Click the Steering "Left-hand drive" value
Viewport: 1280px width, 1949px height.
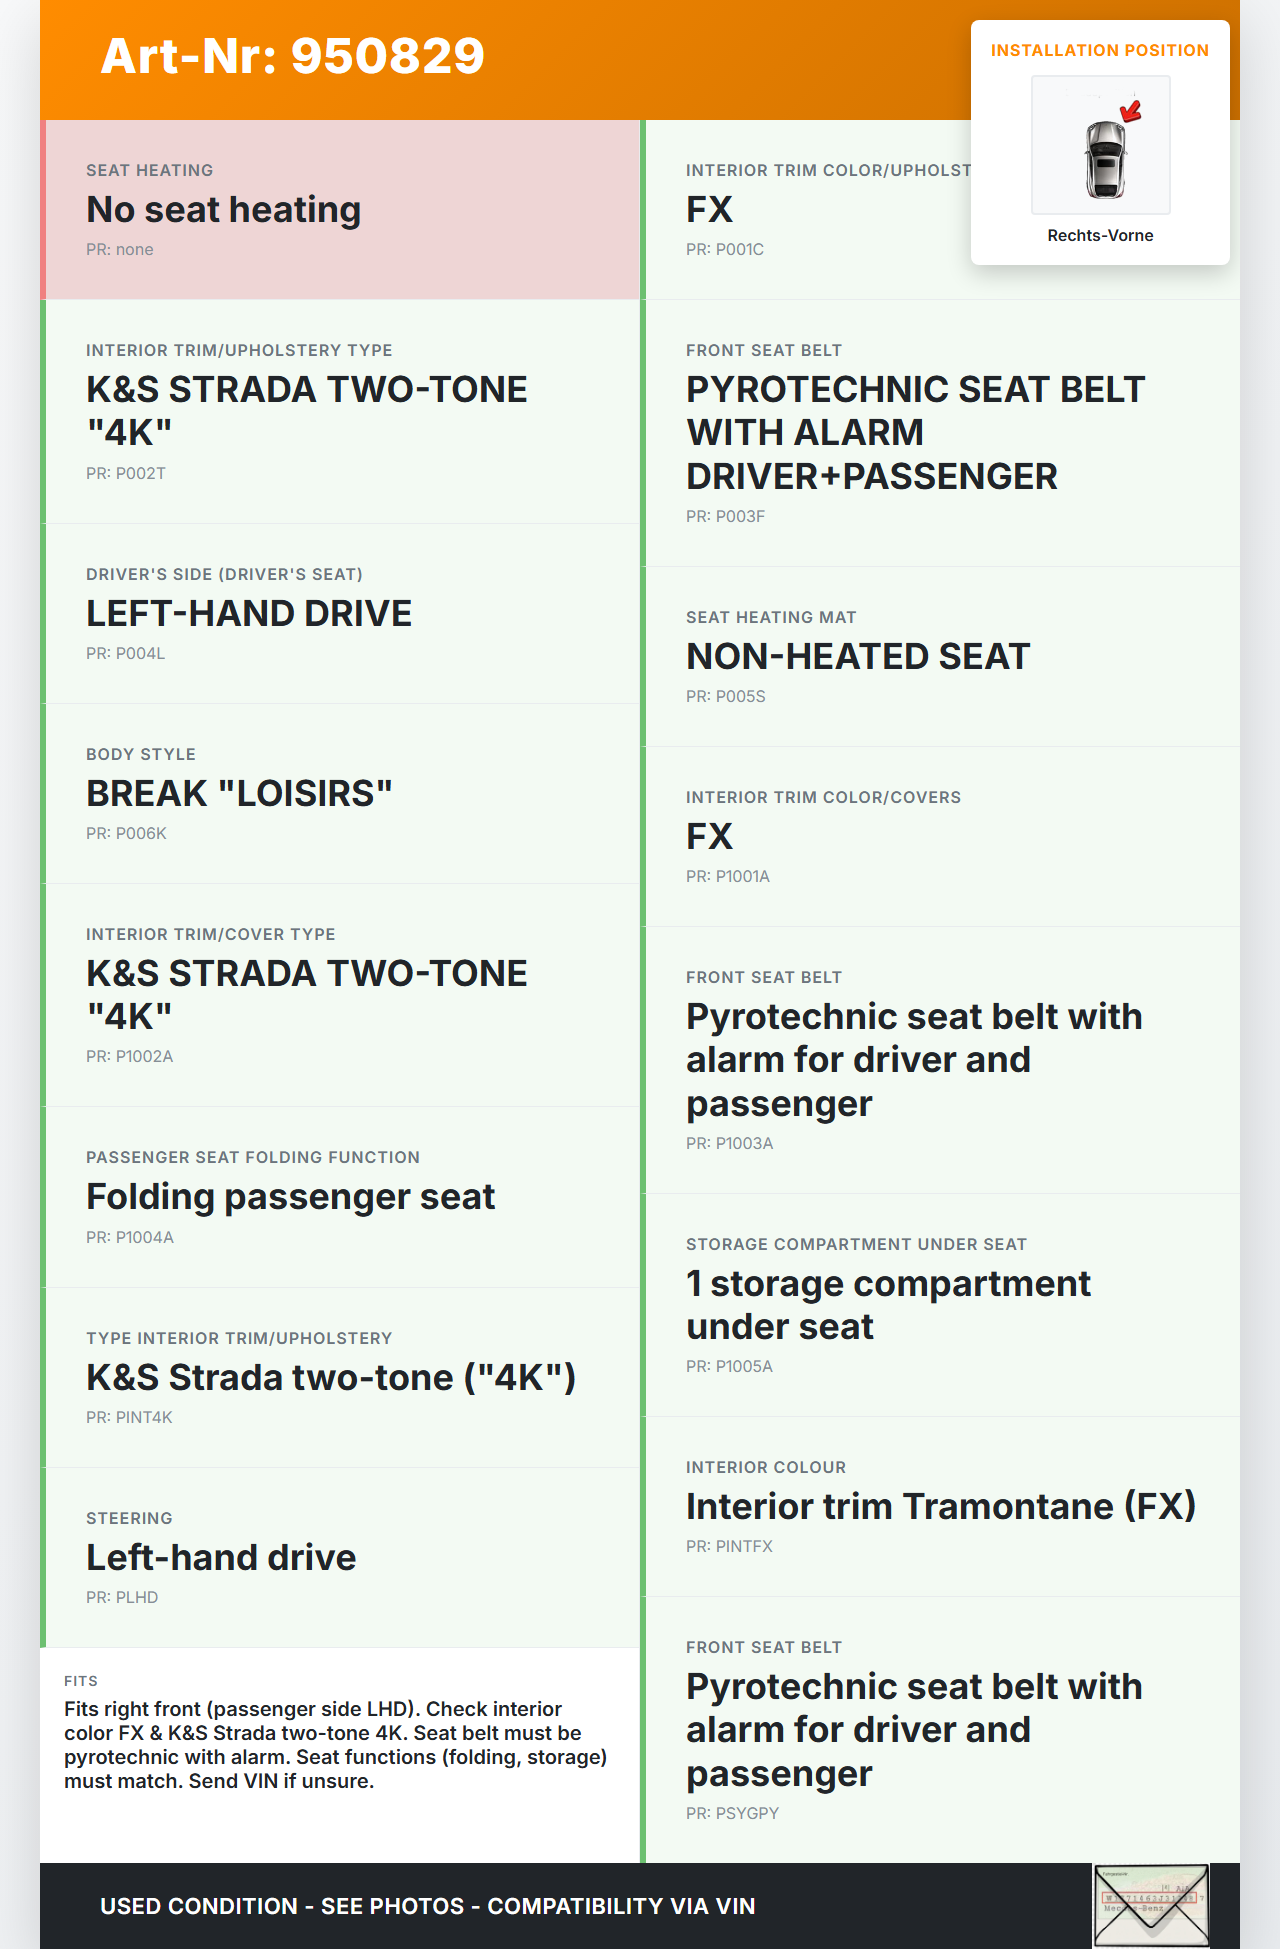coord(221,1558)
